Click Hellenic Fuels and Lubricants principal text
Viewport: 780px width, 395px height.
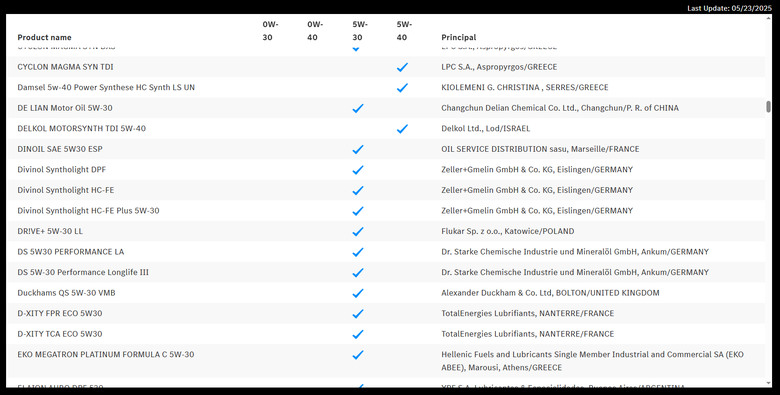(592, 361)
